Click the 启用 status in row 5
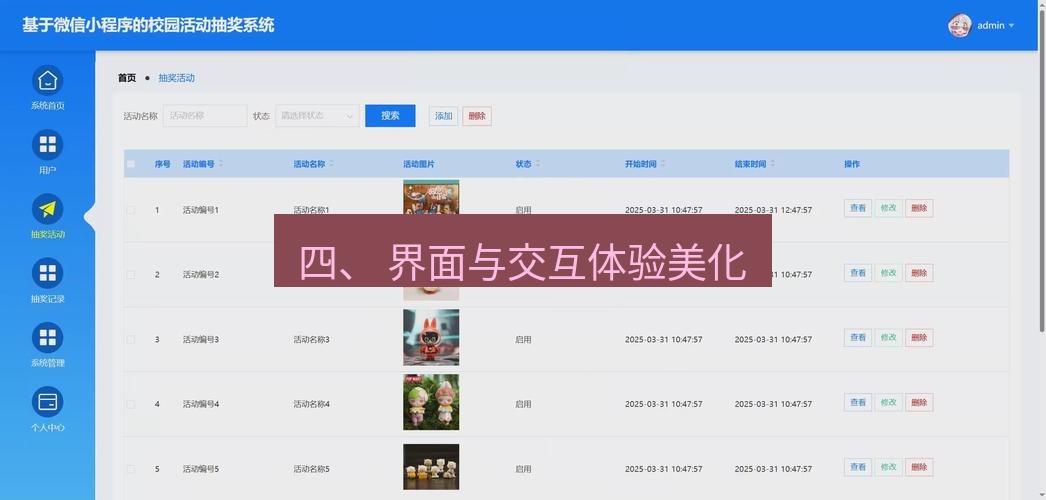The width and height of the screenshot is (1046, 500). coord(523,469)
